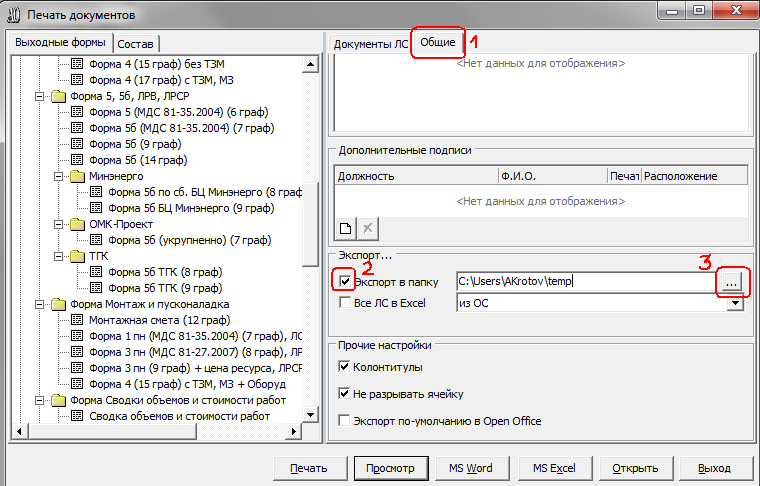760x486 pixels.
Task: Select Форма 3 пн (9 граф) + цена ресурса
Action: click(195, 368)
